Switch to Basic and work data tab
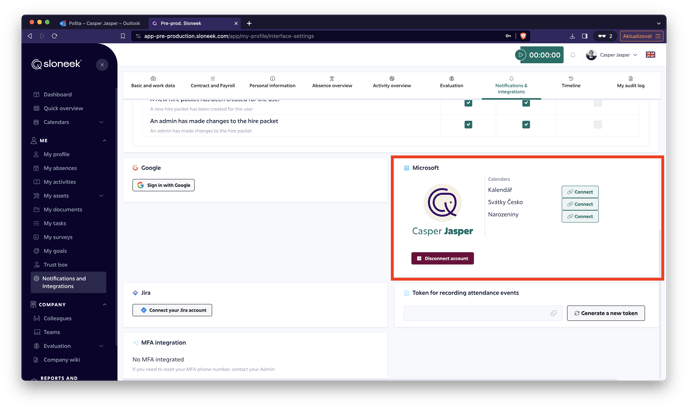Viewport: 688px width, 409px height. pos(153,83)
